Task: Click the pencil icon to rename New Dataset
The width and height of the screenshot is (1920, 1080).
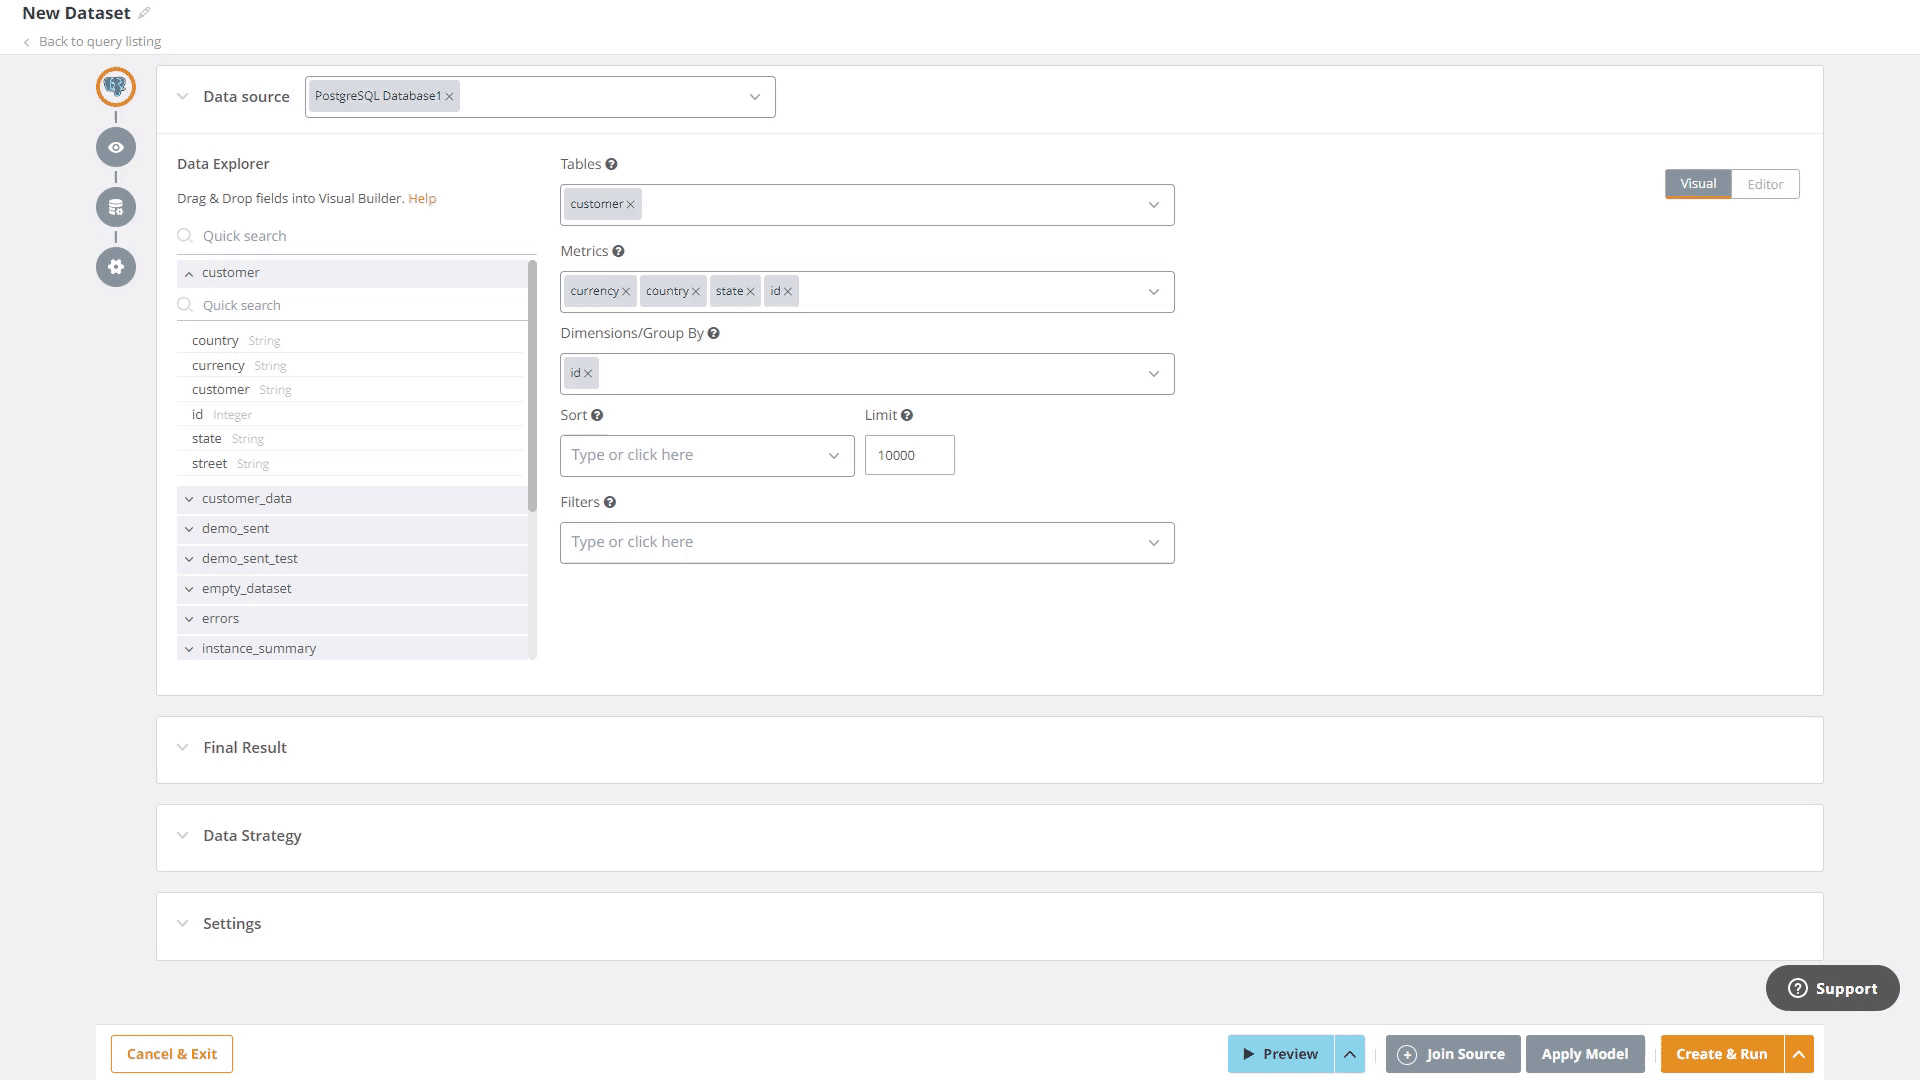Action: click(x=143, y=12)
